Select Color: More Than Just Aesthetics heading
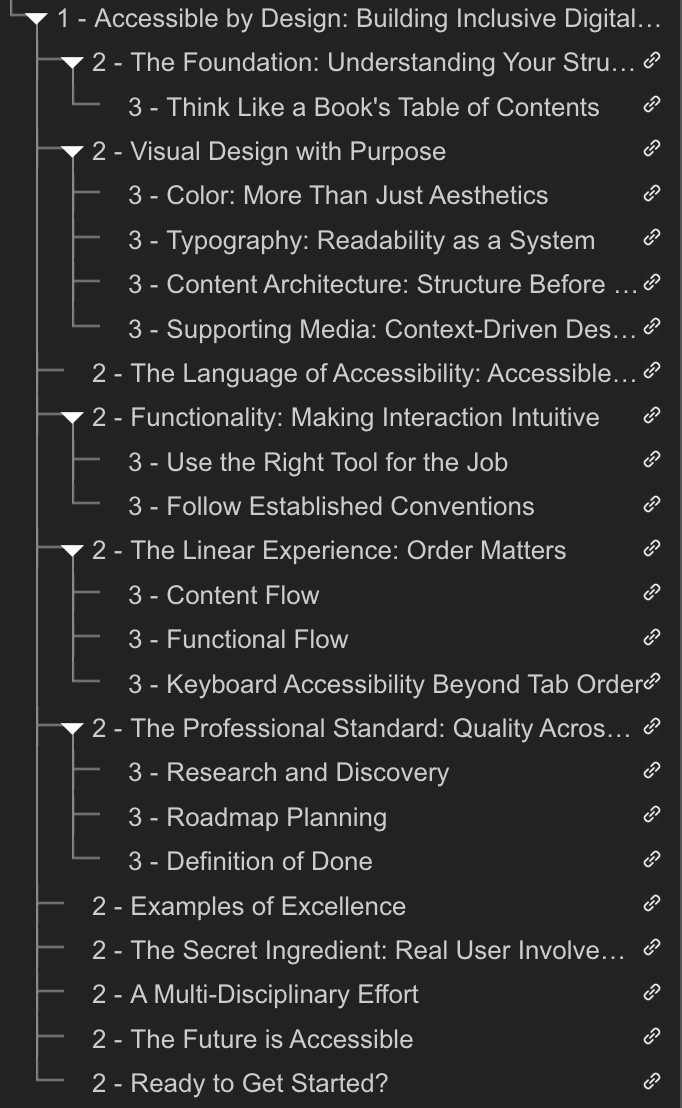 [338, 196]
